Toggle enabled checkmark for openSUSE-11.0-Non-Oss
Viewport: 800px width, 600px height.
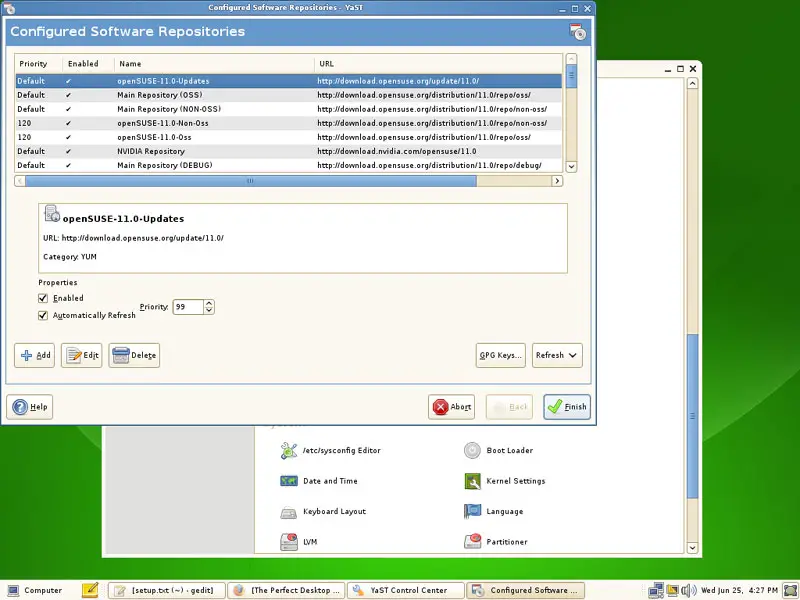pos(68,123)
